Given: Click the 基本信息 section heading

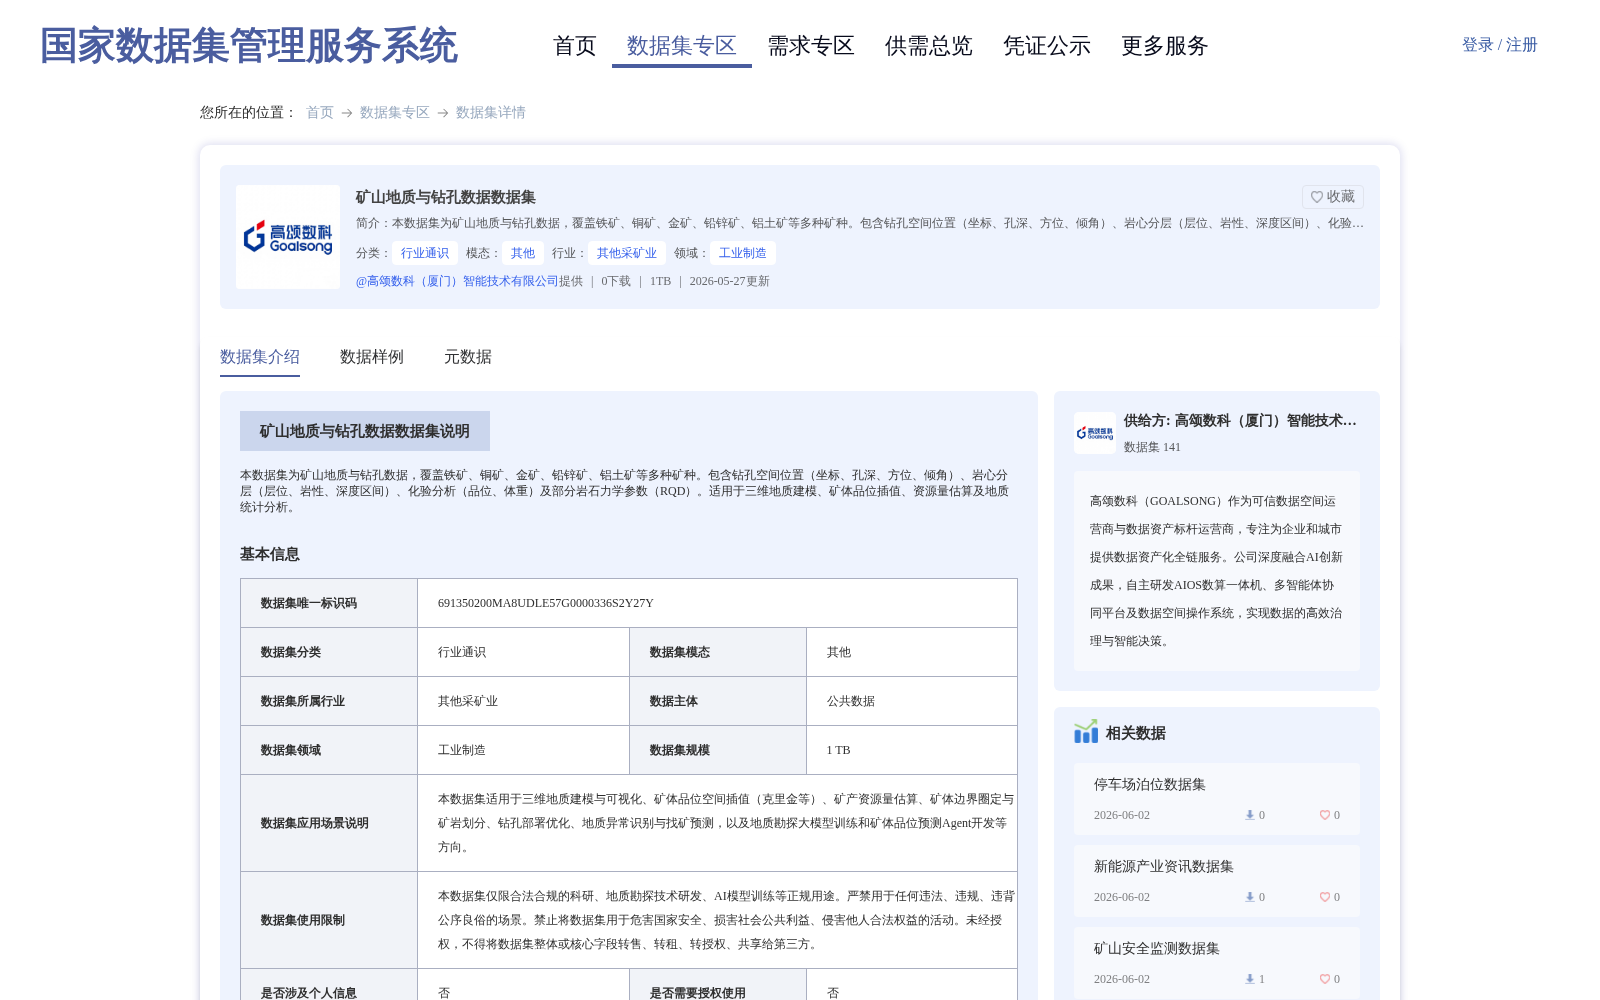Looking at the screenshot, I should tap(270, 554).
